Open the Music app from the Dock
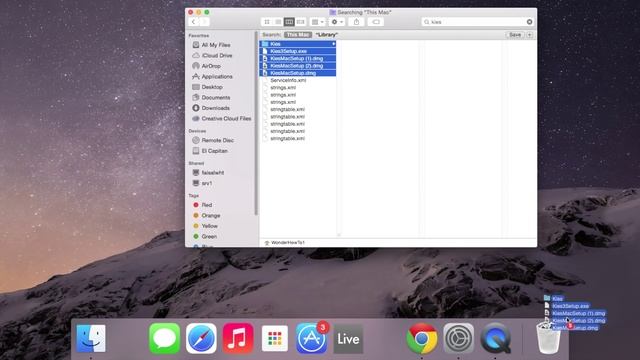640x360 pixels. coord(238,338)
